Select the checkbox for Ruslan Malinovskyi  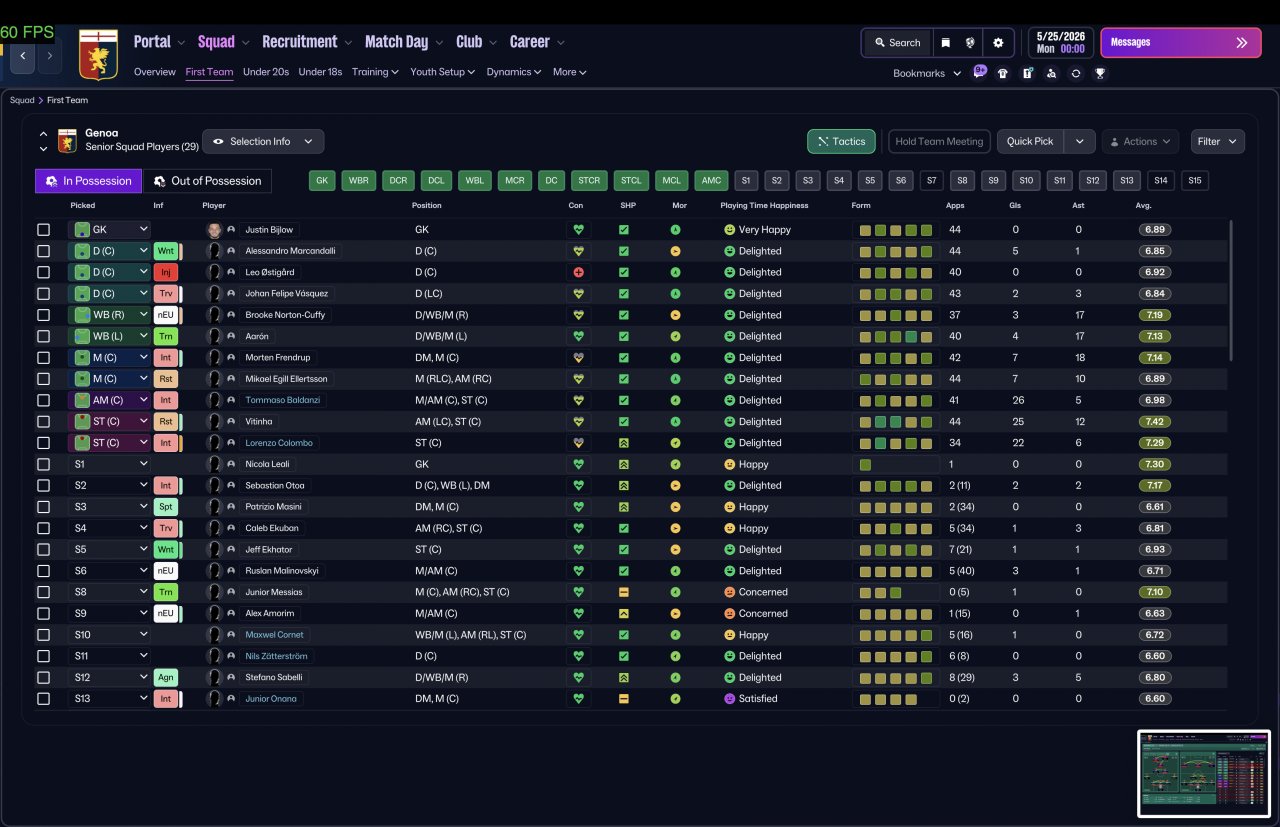click(x=43, y=571)
